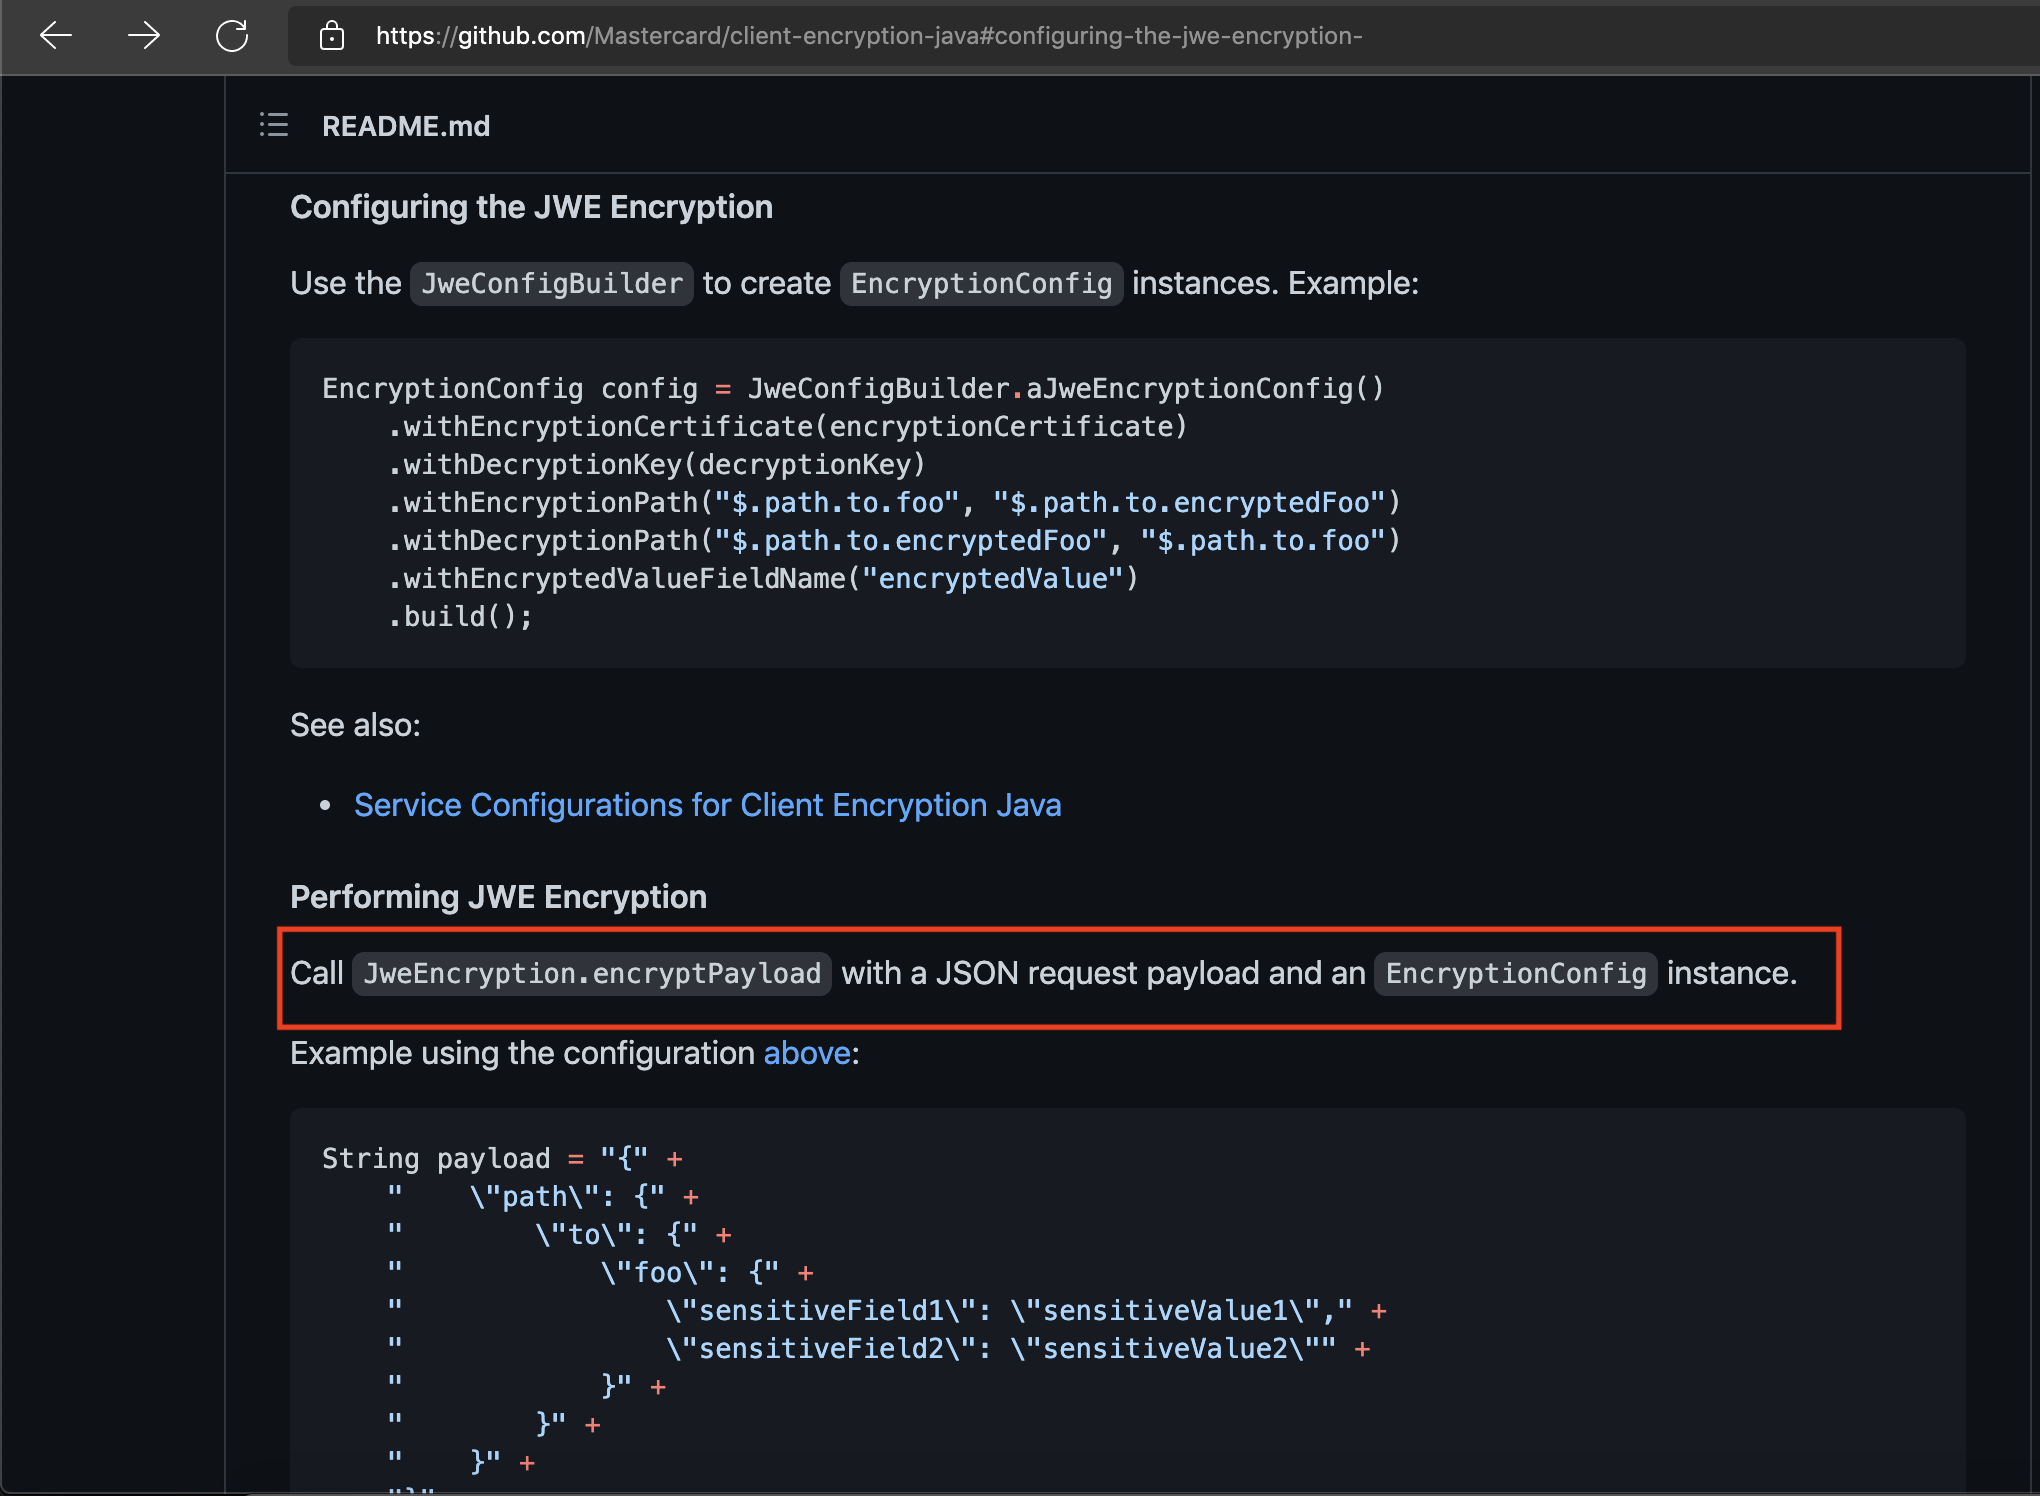Click the README.md file title

(x=405, y=126)
